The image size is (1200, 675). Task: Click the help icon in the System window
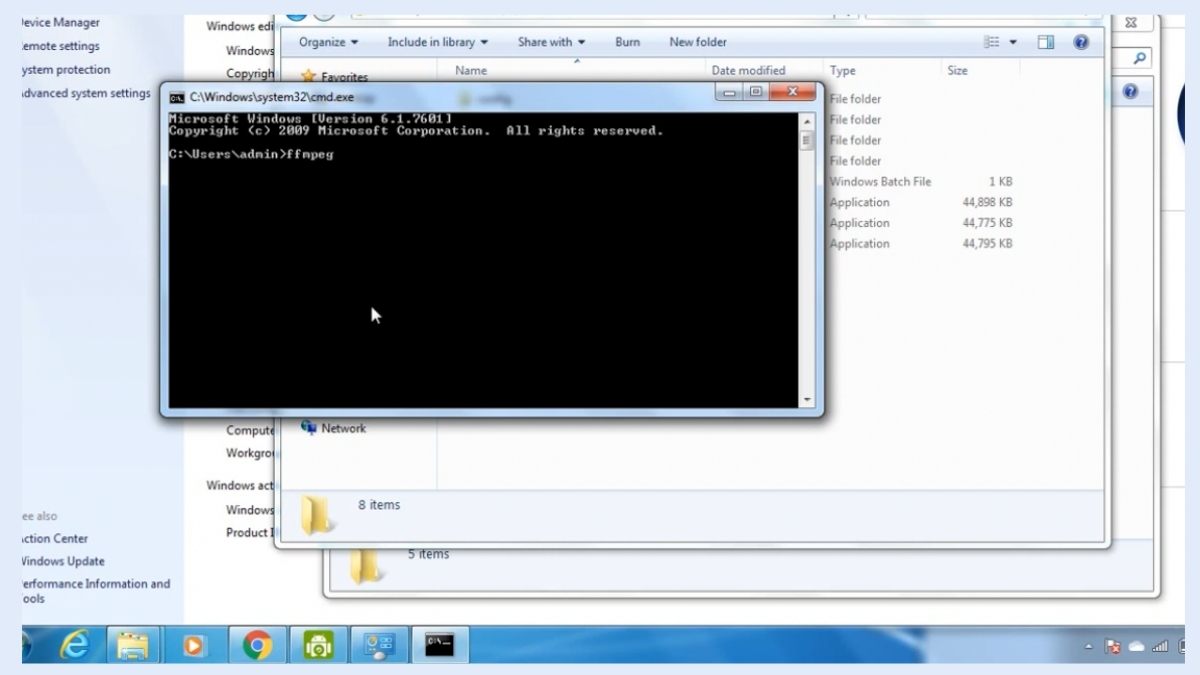[x=1130, y=91]
